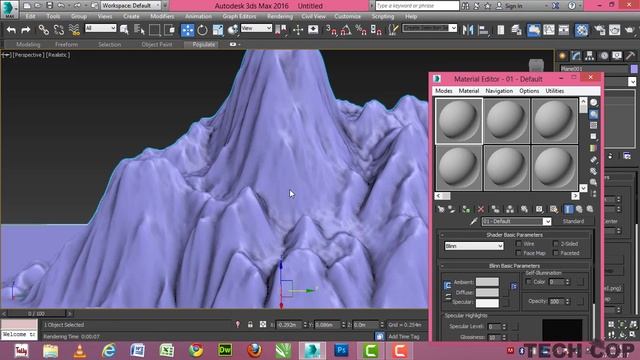Activate Bind to Space Warp tool

(74, 30)
